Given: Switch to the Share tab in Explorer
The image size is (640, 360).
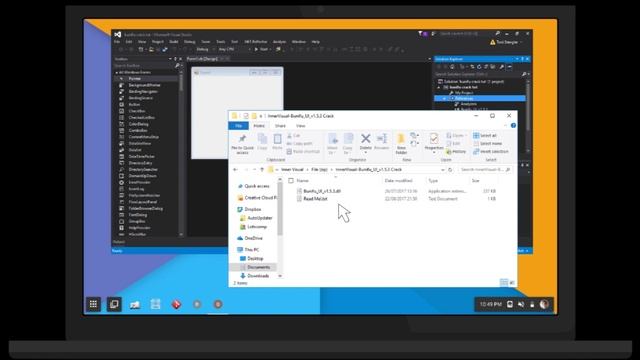Looking at the screenshot, I should (x=280, y=126).
